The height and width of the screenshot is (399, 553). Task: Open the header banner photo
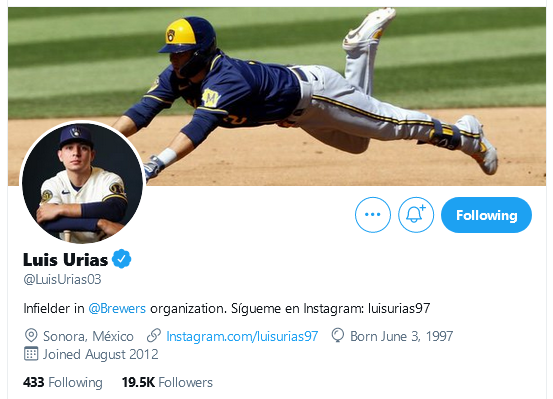(277, 96)
